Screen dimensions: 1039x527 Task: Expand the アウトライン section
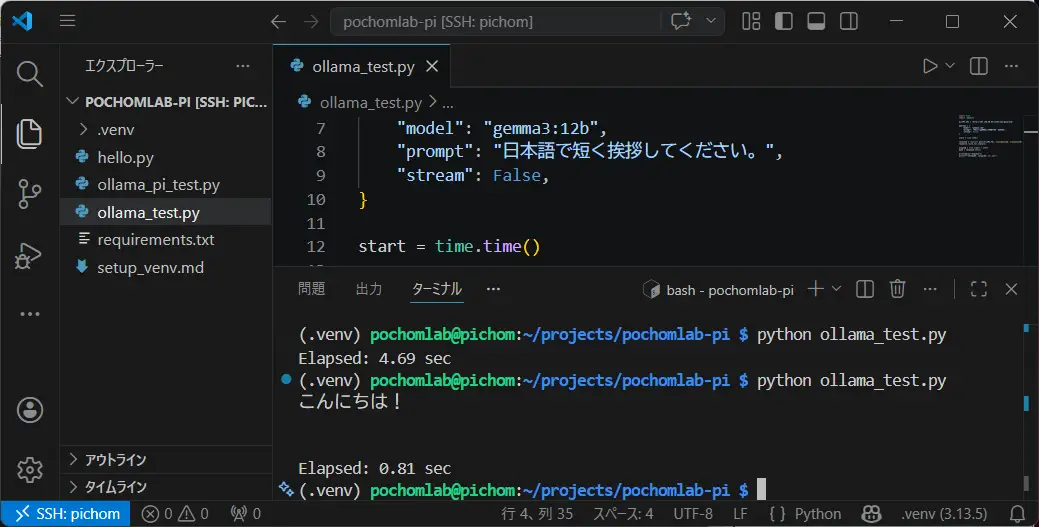tap(167, 459)
